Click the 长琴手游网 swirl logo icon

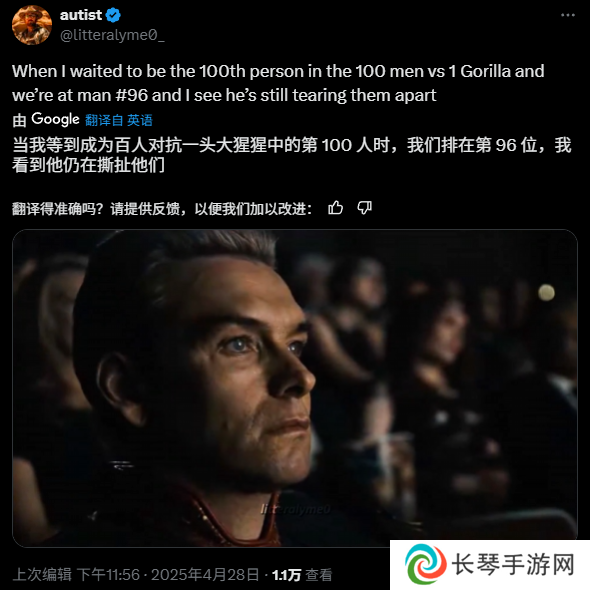(426, 564)
